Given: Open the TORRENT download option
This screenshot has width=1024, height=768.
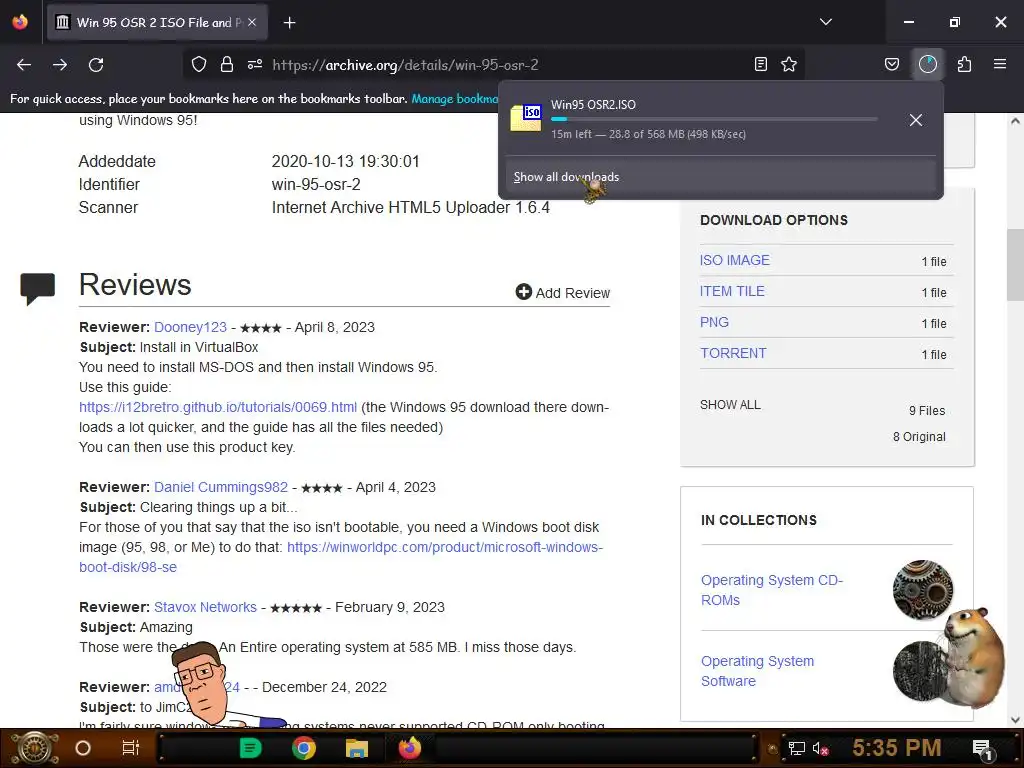Looking at the screenshot, I should coord(733,353).
